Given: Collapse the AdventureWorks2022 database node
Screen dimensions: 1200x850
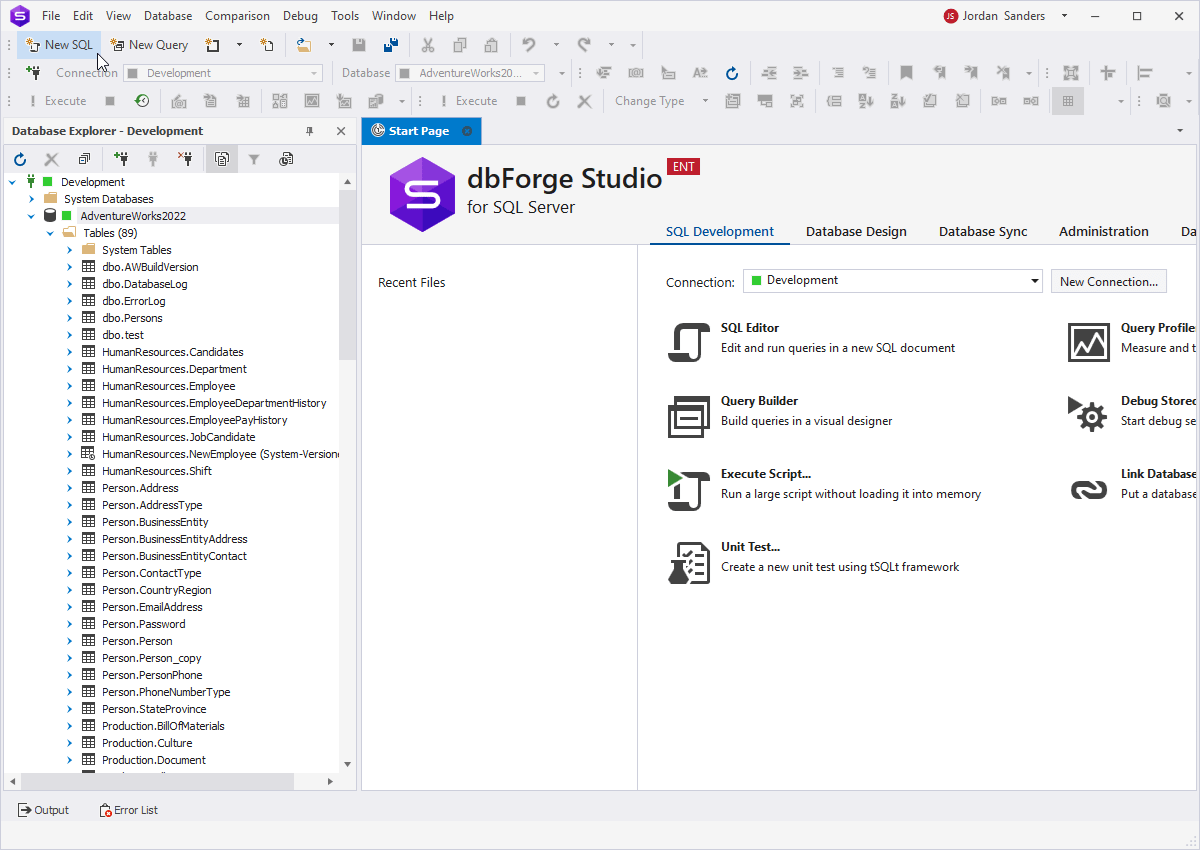Looking at the screenshot, I should coord(31,216).
